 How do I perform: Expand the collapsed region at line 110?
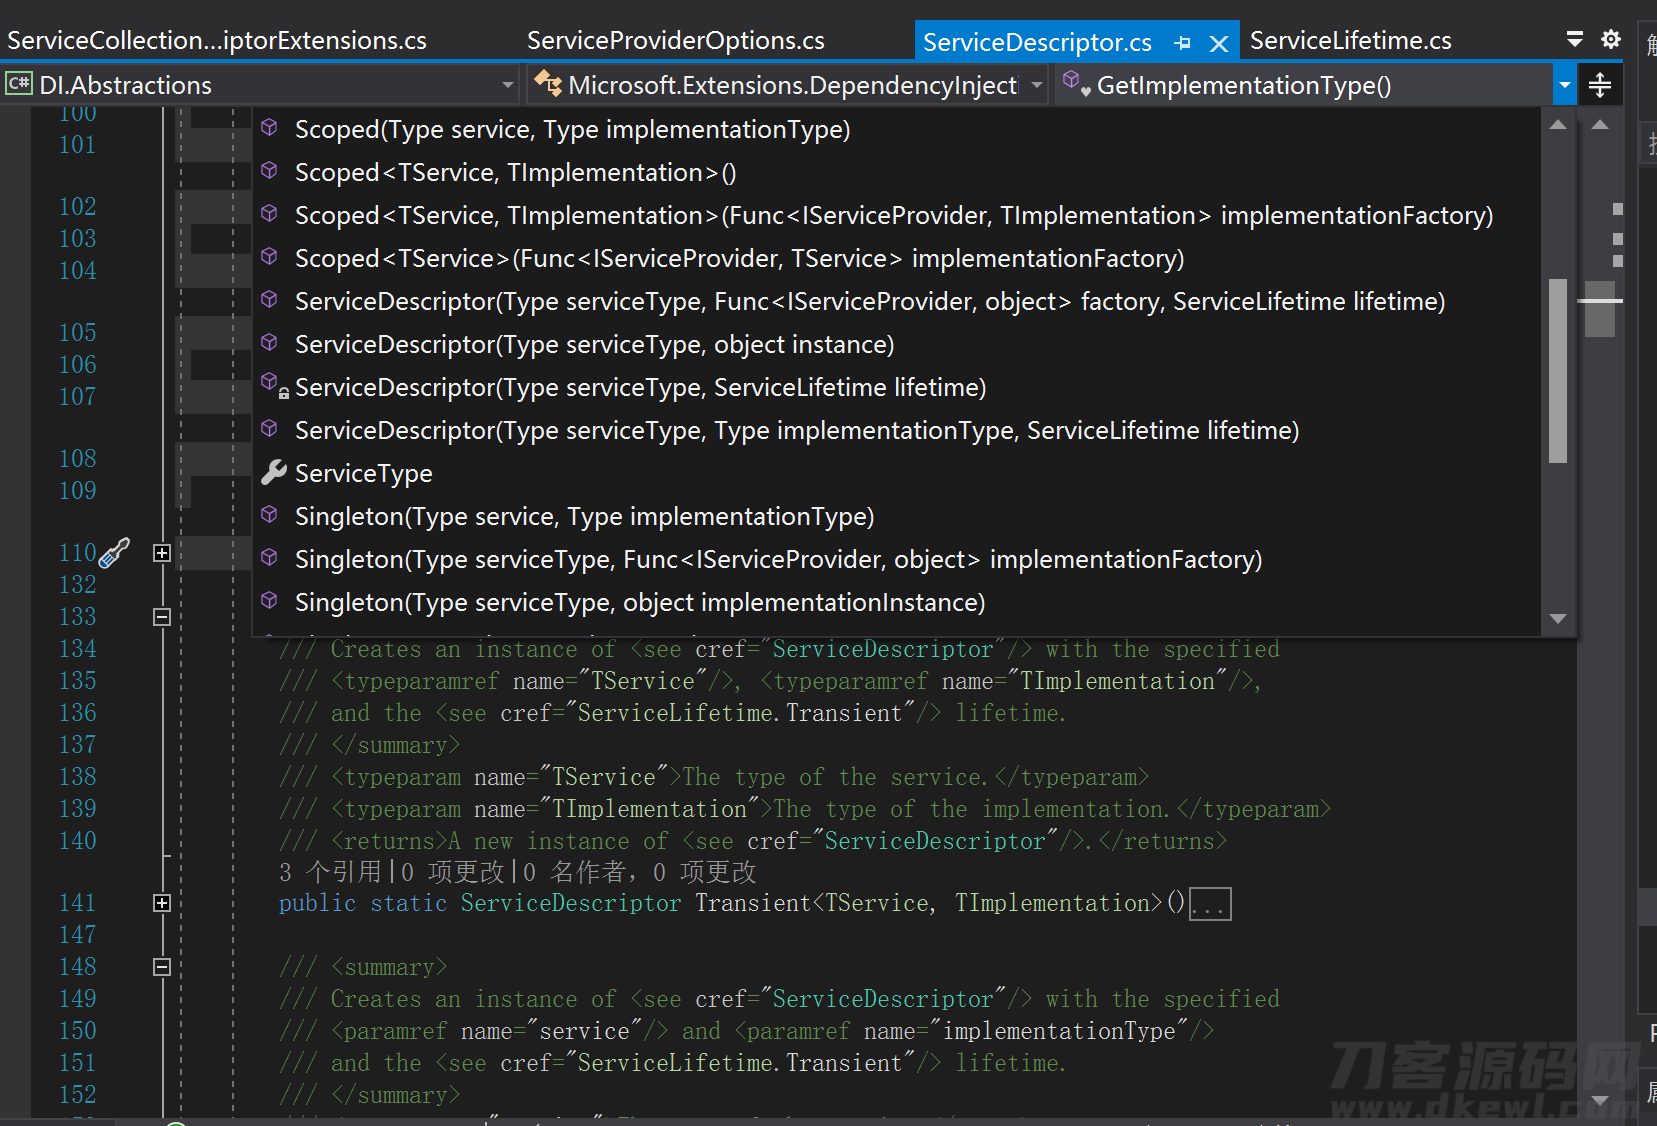162,553
